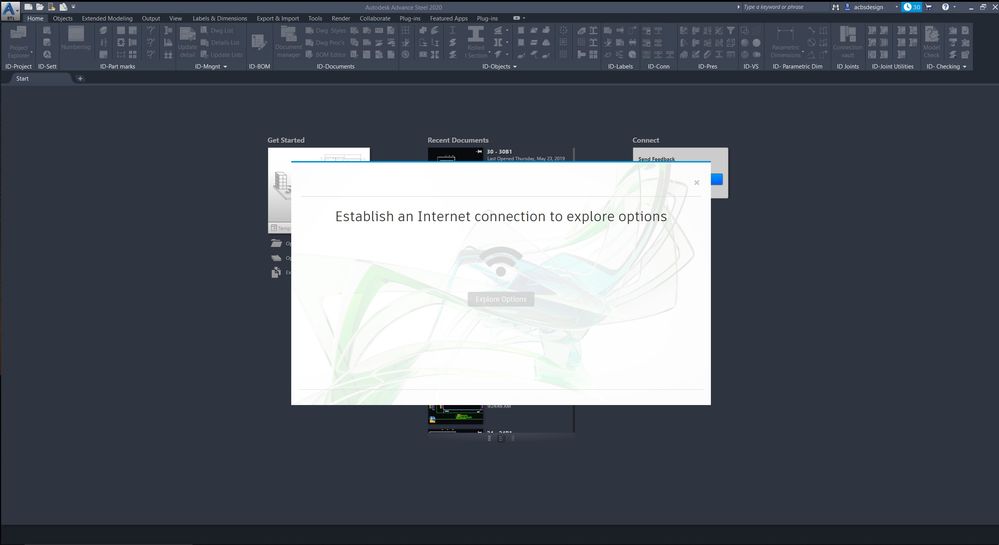999x545 pixels.
Task: Run the Model Check tool
Action: (x=931, y=42)
